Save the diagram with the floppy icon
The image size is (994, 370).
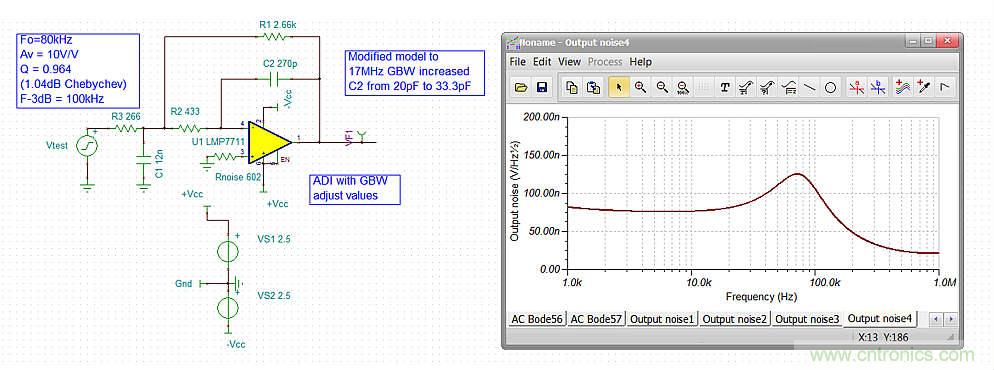coord(542,87)
